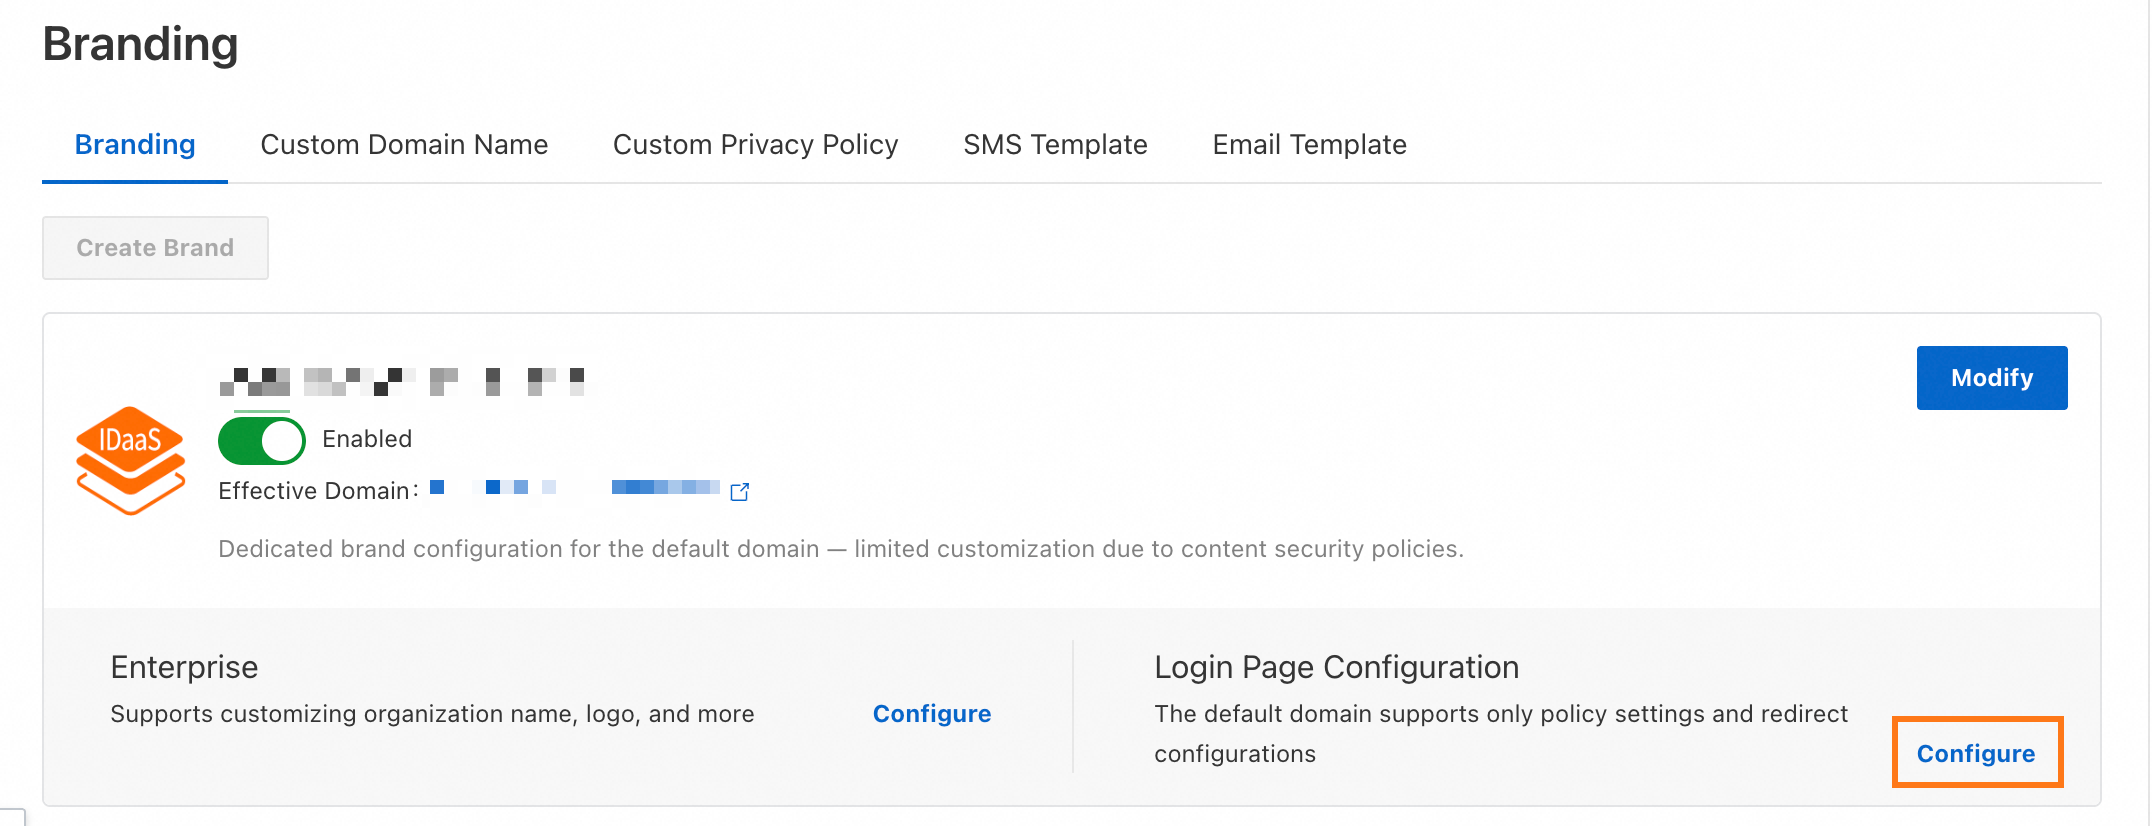Click the dedicated brand configuration description text

(840, 549)
